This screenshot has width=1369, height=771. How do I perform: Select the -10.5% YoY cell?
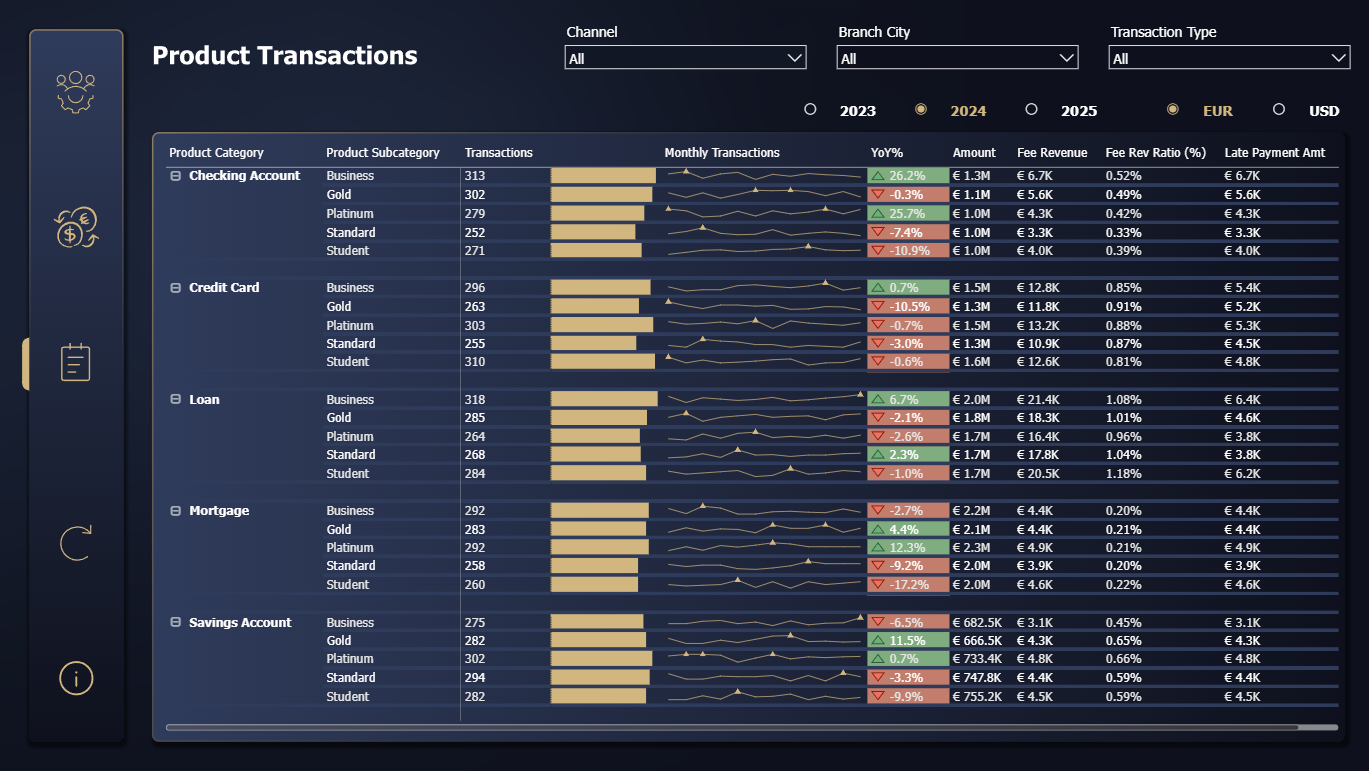pos(908,307)
